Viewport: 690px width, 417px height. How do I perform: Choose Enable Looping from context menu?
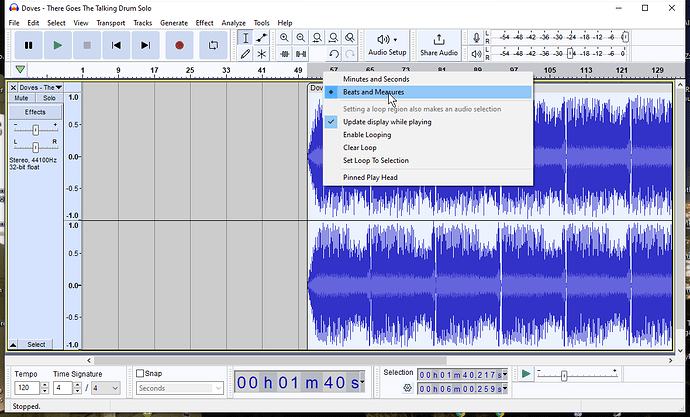point(367,135)
